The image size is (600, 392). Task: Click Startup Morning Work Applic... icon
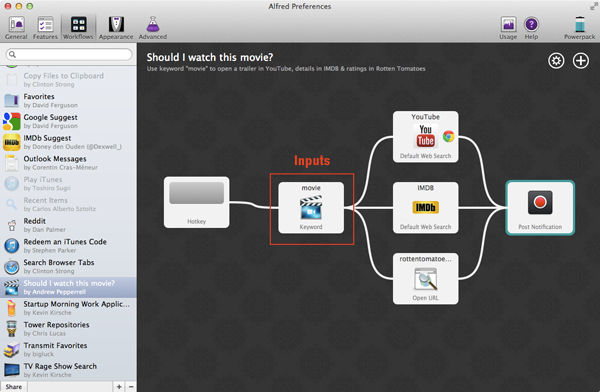[x=11, y=308]
